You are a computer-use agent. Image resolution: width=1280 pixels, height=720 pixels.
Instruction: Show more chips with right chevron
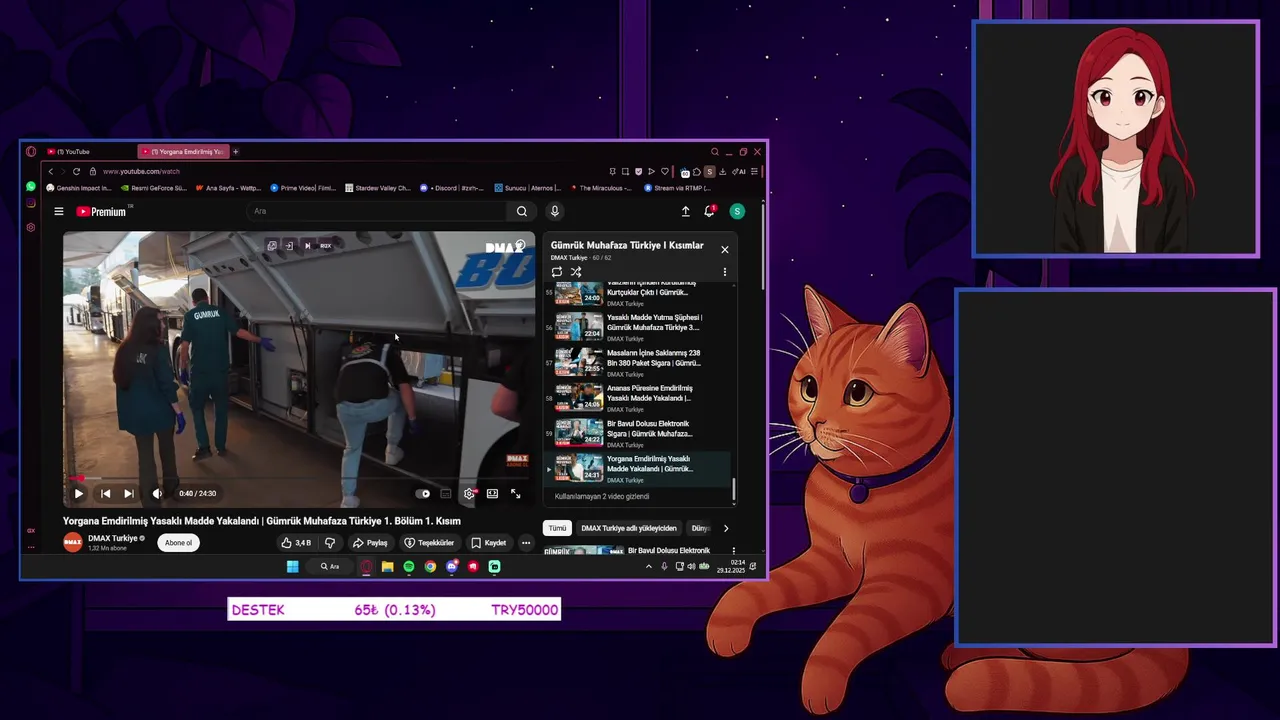pos(726,528)
